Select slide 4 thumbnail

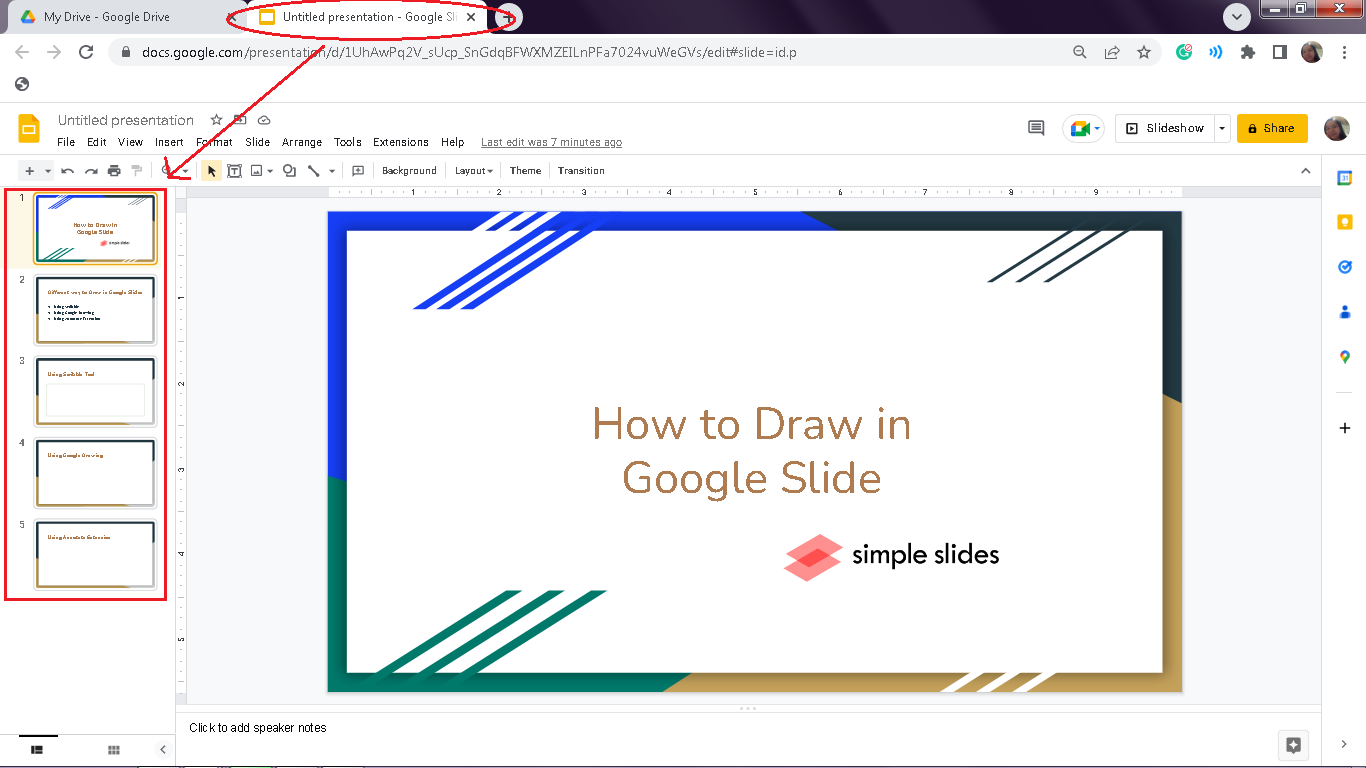point(95,473)
